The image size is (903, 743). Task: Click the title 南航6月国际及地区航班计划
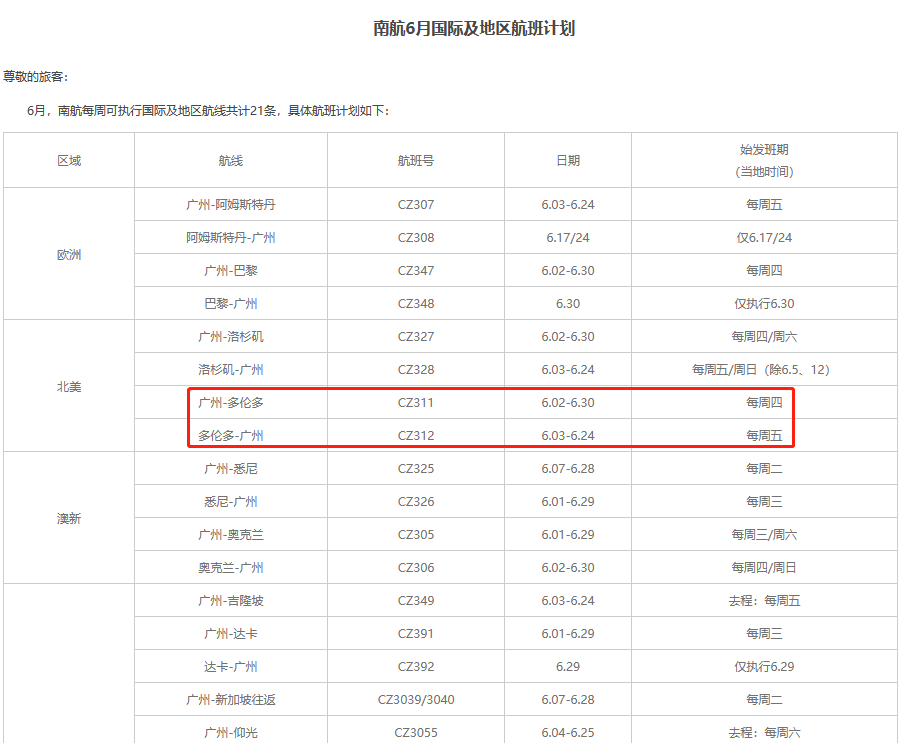click(473, 28)
